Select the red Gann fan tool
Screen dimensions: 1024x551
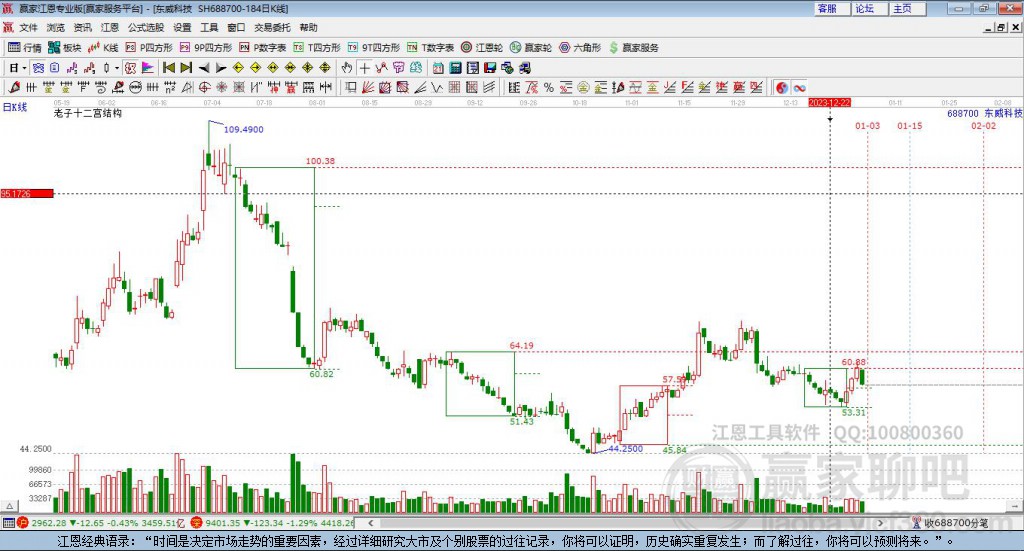(x=368, y=87)
